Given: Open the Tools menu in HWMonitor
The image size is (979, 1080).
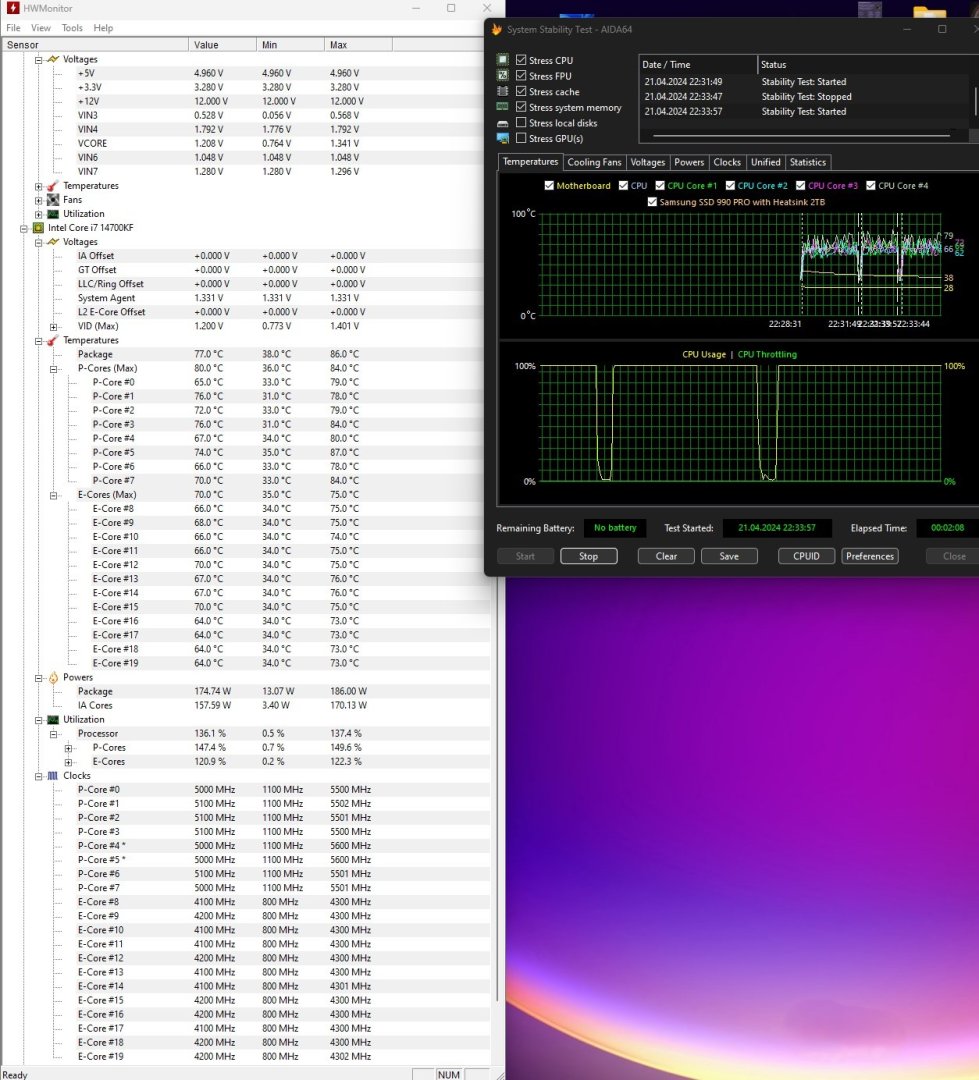Looking at the screenshot, I should tap(72, 28).
